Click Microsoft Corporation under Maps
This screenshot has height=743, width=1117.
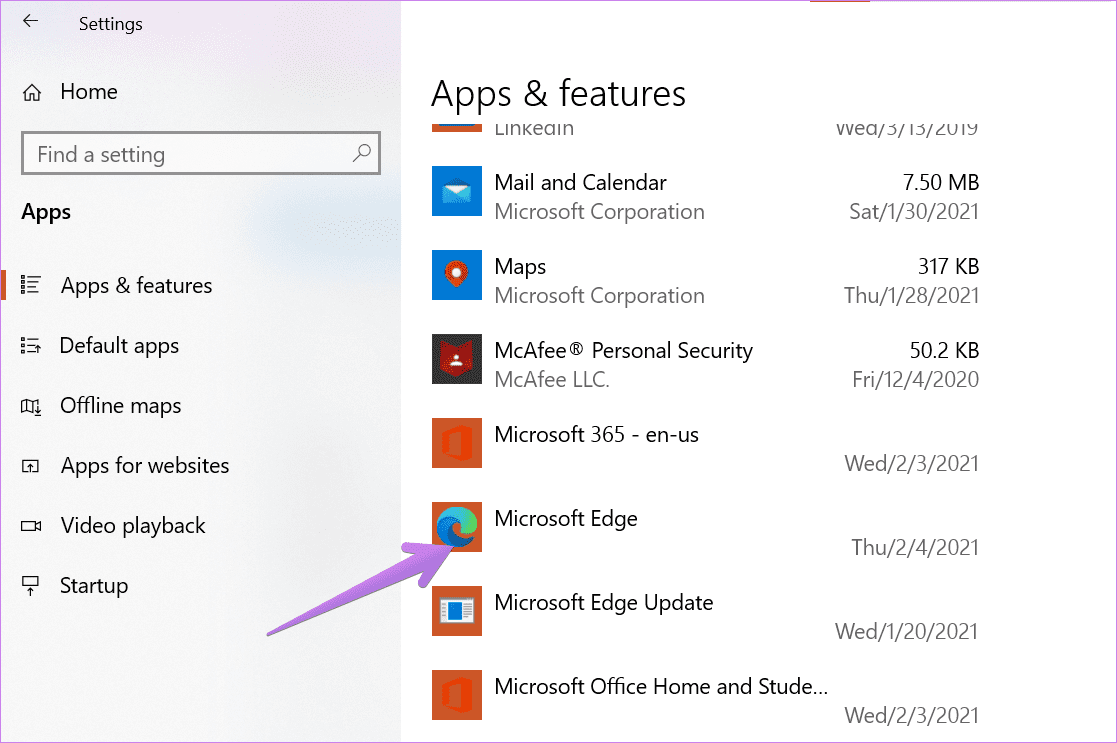coord(599,296)
